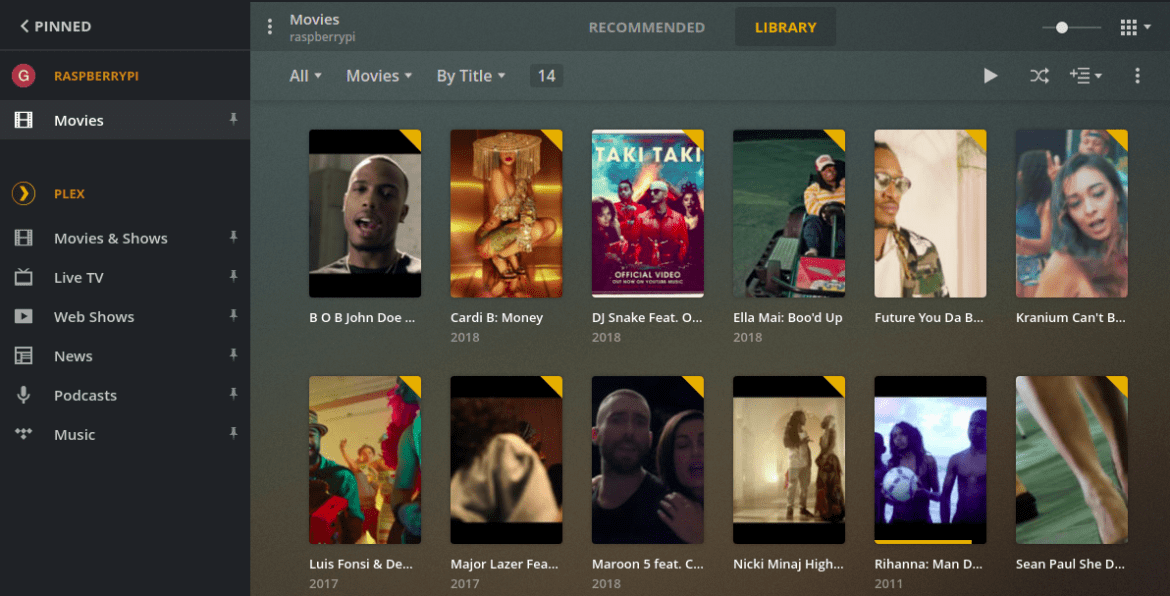Open the Major Lazer Fea... poster
The width and height of the screenshot is (1170, 596).
click(x=507, y=459)
